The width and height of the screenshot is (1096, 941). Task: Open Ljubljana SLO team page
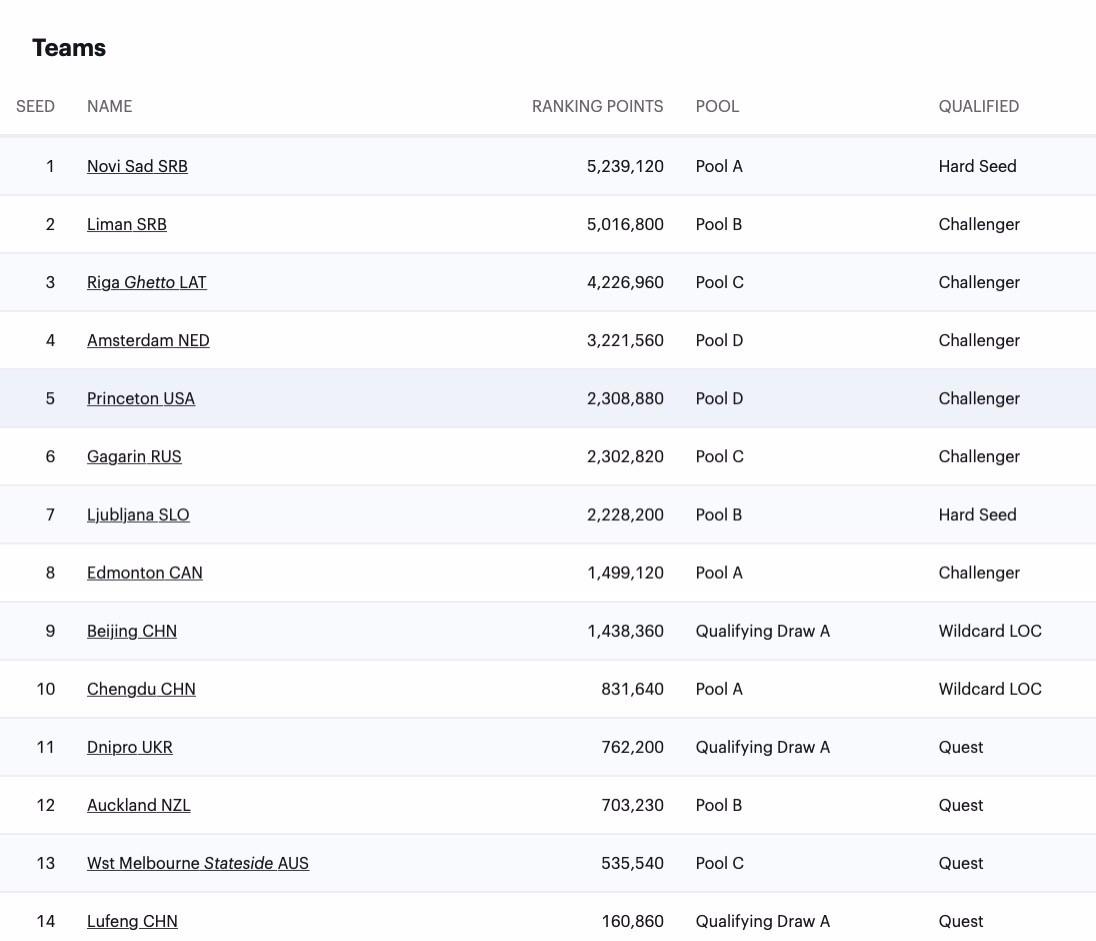click(x=138, y=514)
